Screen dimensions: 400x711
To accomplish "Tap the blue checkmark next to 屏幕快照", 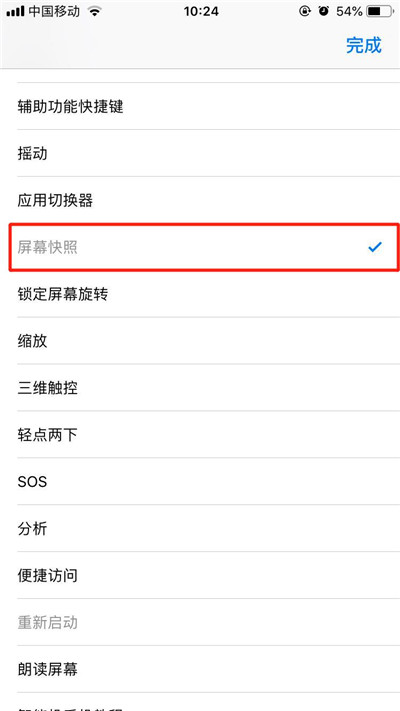I will (x=375, y=247).
